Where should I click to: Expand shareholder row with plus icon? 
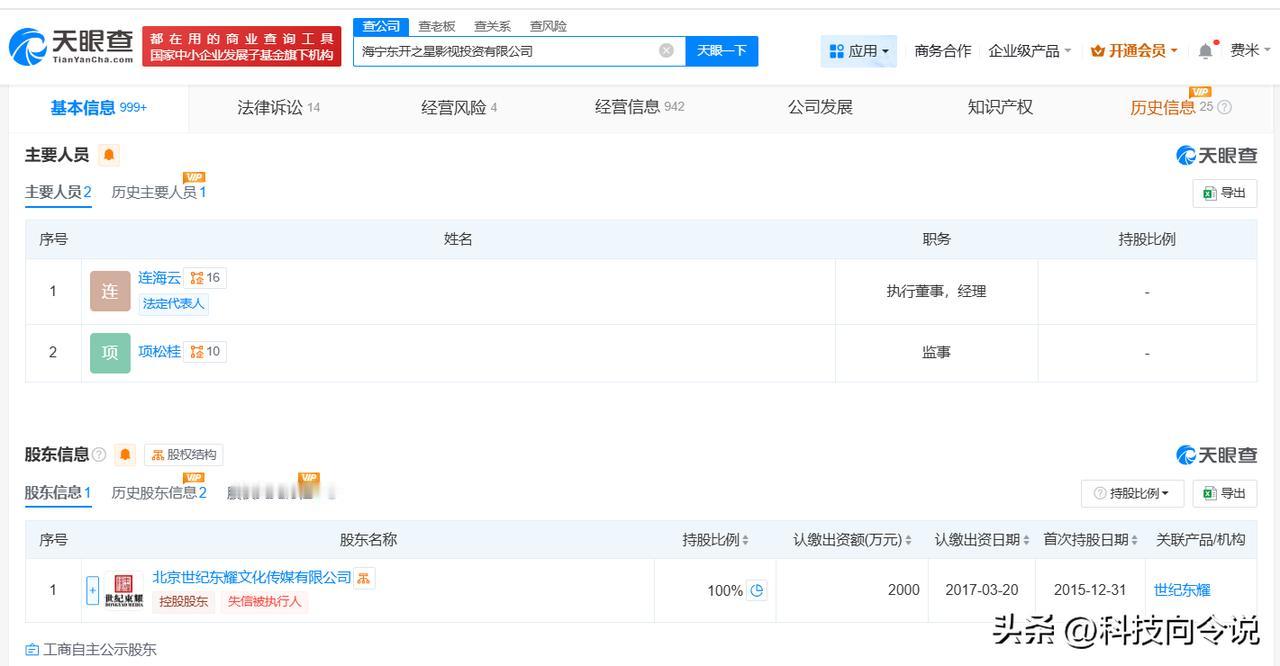93,590
